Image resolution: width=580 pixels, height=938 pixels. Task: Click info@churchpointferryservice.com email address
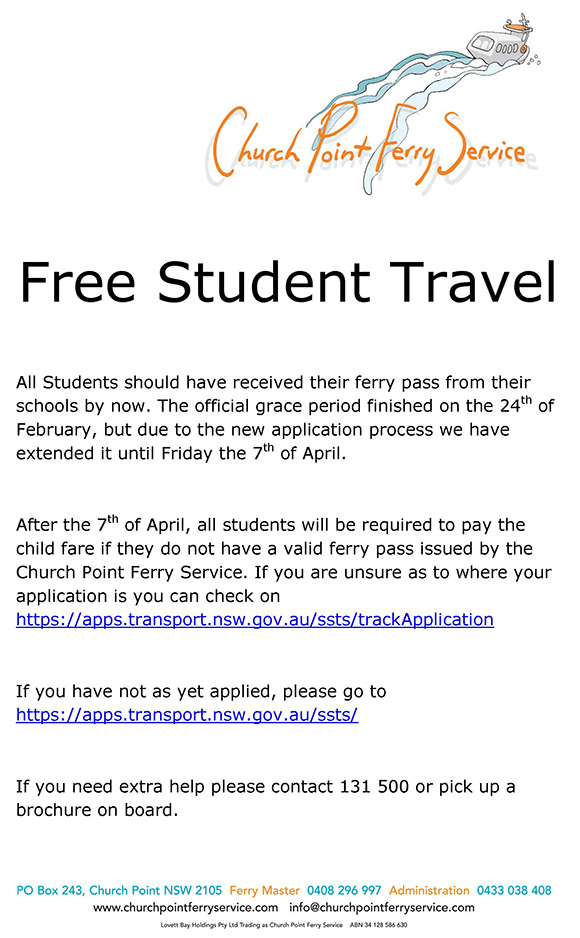coord(381,907)
